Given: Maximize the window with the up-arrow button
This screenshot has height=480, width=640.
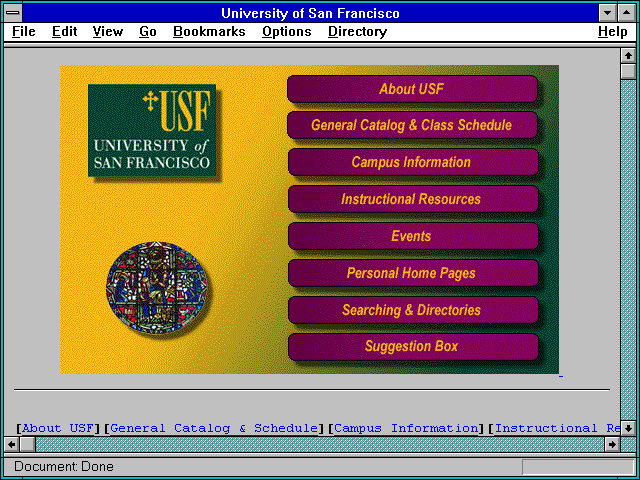Looking at the screenshot, I should 627,13.
